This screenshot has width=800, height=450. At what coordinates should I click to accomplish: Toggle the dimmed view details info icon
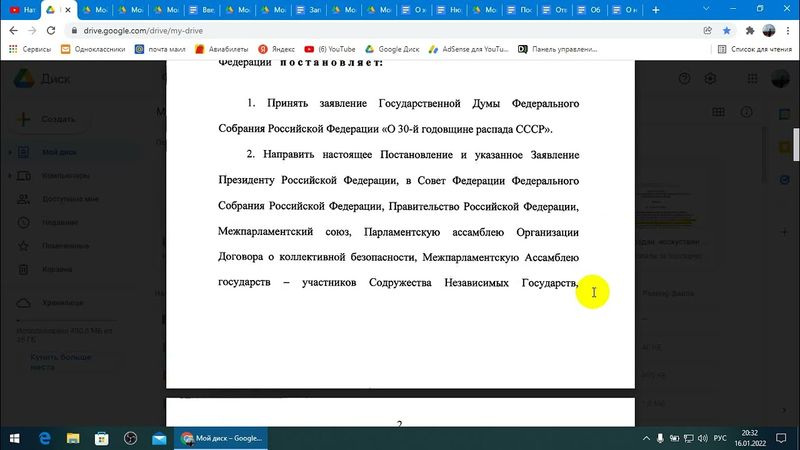coord(746,112)
